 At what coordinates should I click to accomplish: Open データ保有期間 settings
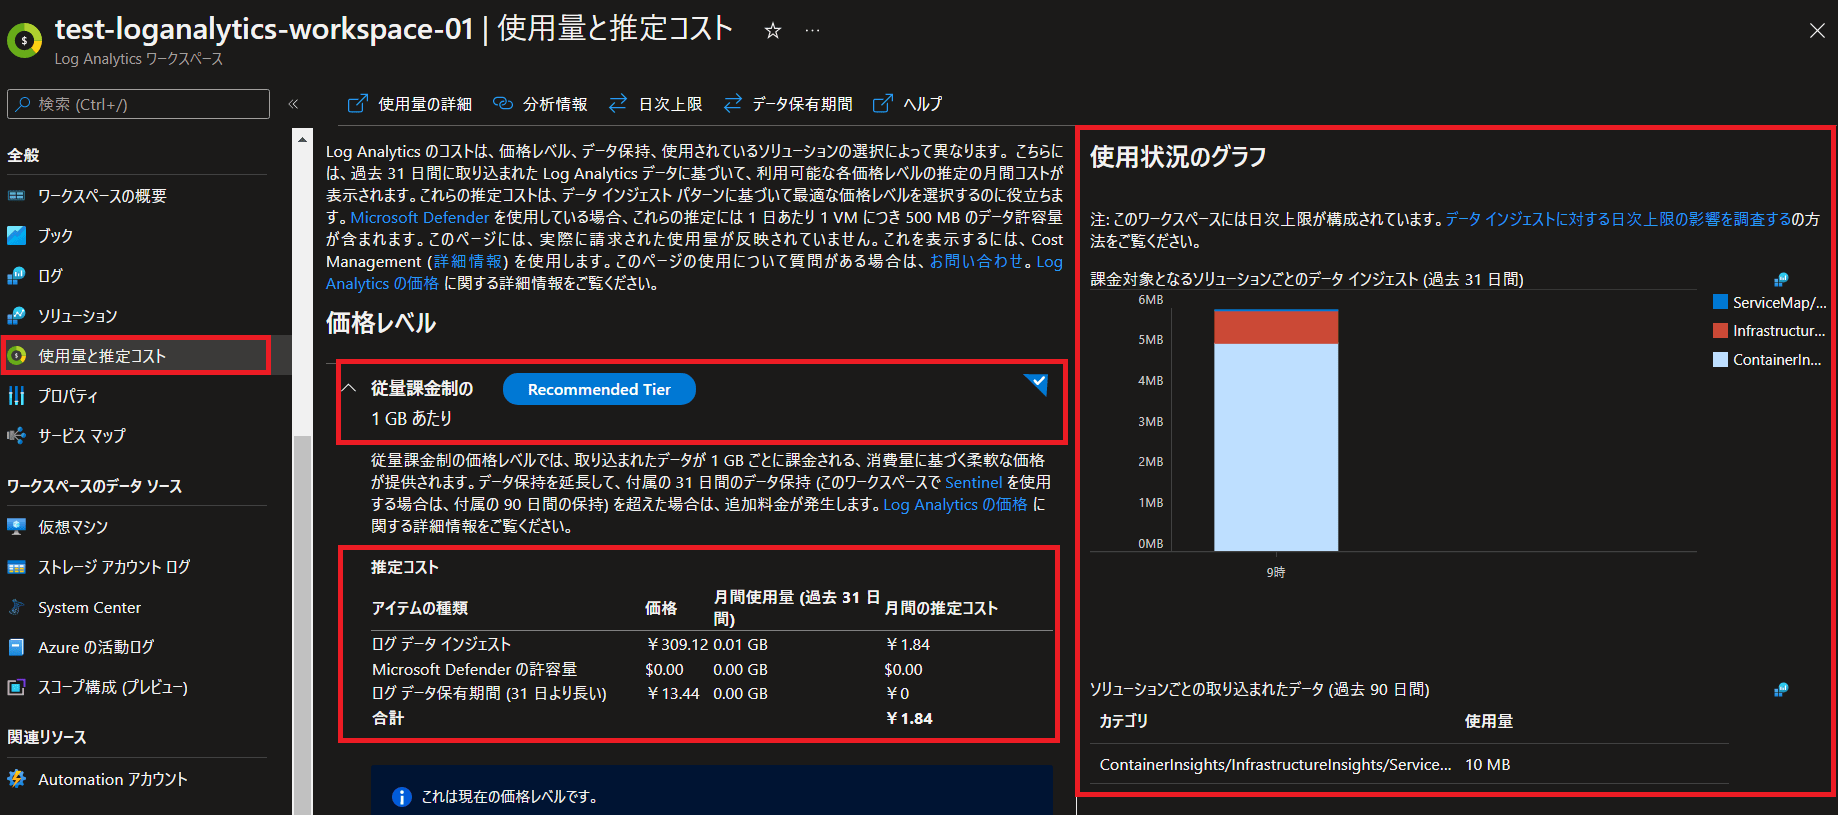(x=788, y=104)
